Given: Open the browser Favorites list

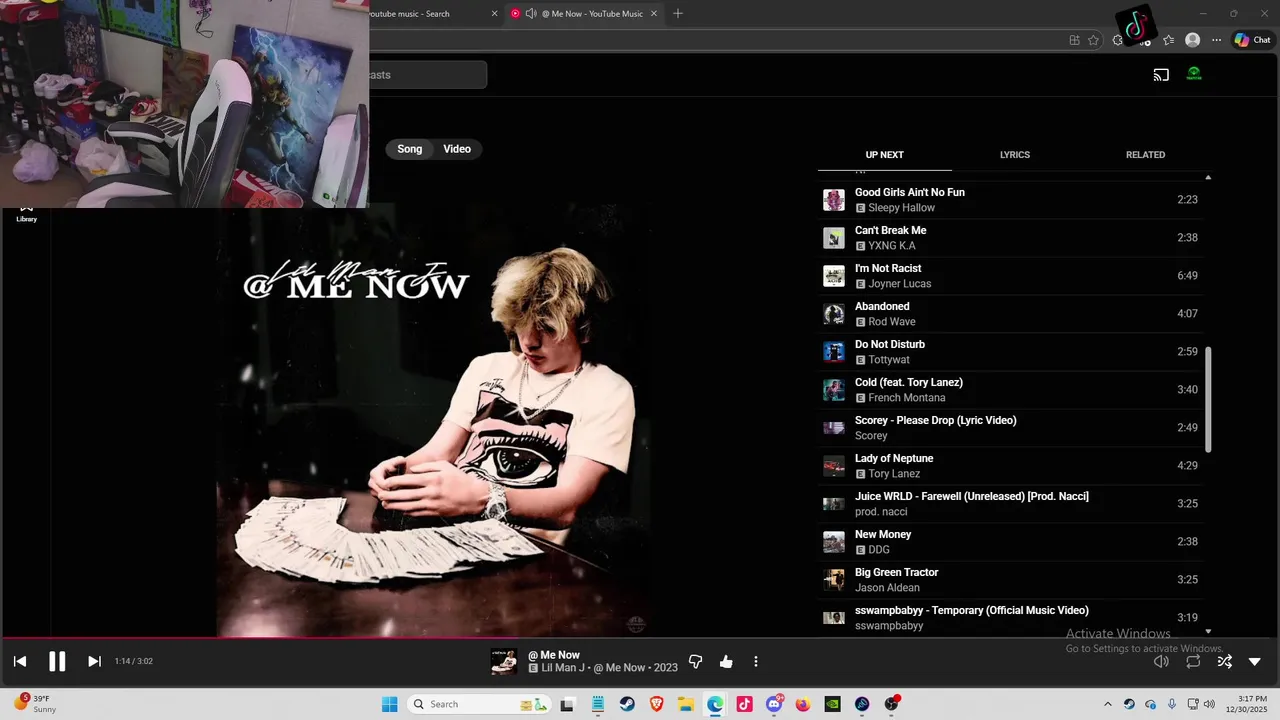Looking at the screenshot, I should (x=1168, y=40).
